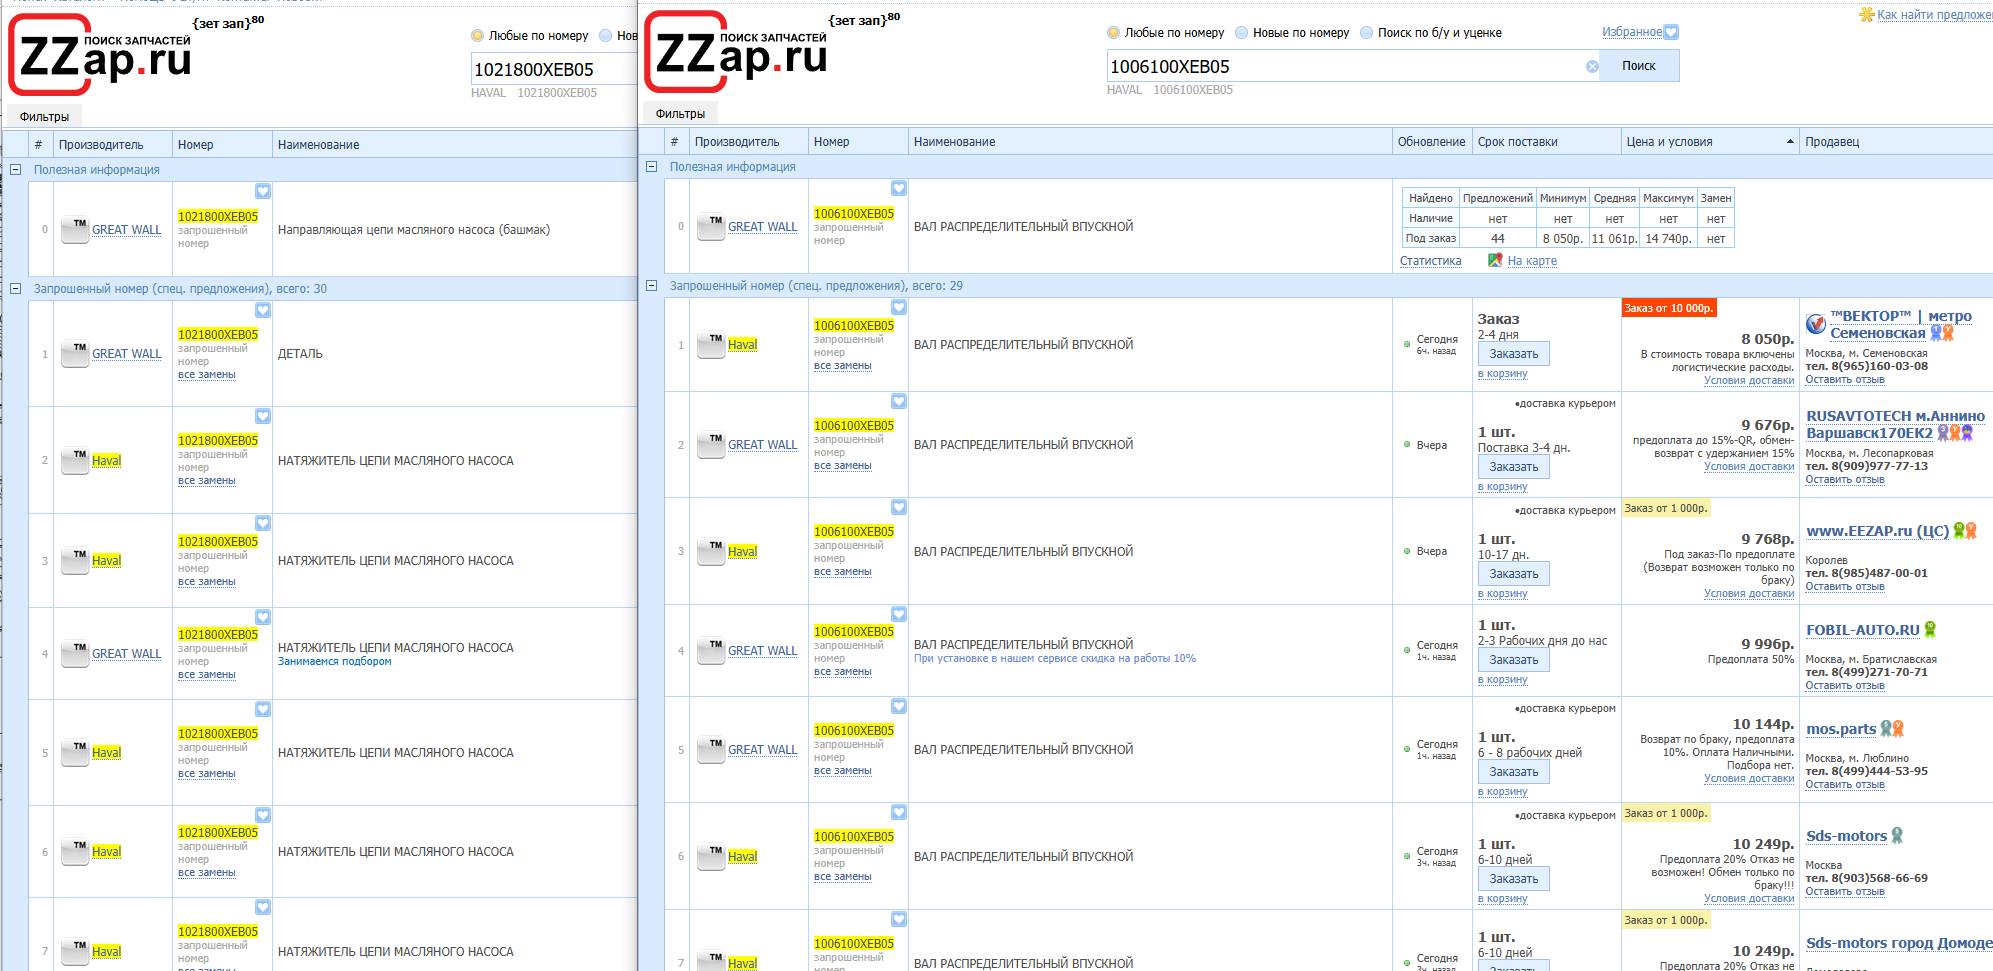Image resolution: width=1993 pixels, height=971 pixels.
Task: Click the ВЕКТОР seller logo icon
Action: 1816,324
